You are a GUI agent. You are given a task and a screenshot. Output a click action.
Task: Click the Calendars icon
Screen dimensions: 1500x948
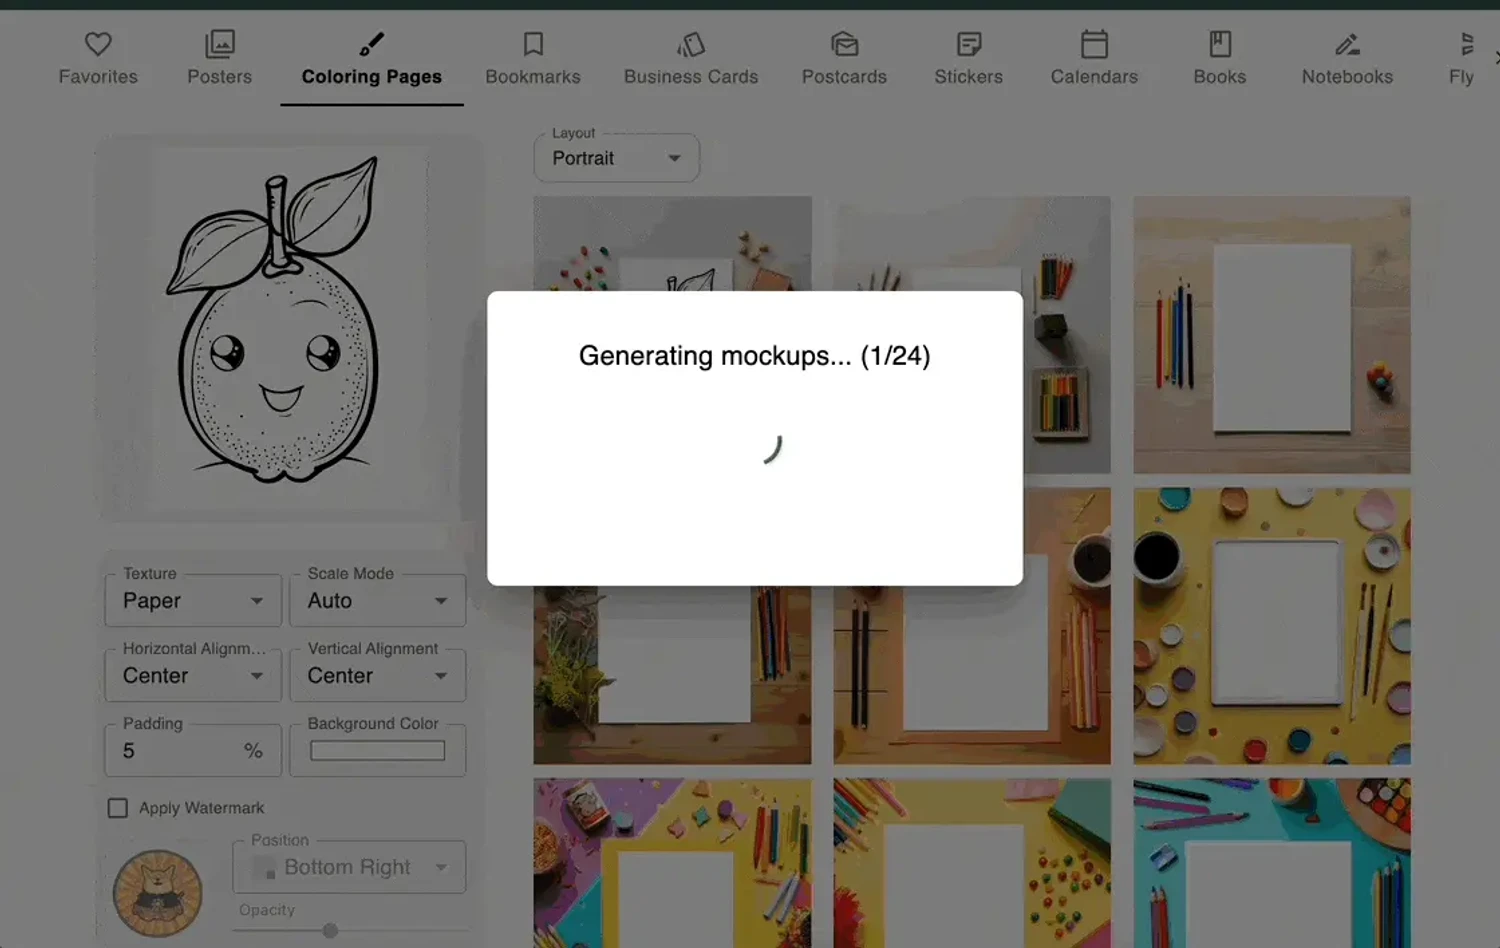(x=1093, y=44)
